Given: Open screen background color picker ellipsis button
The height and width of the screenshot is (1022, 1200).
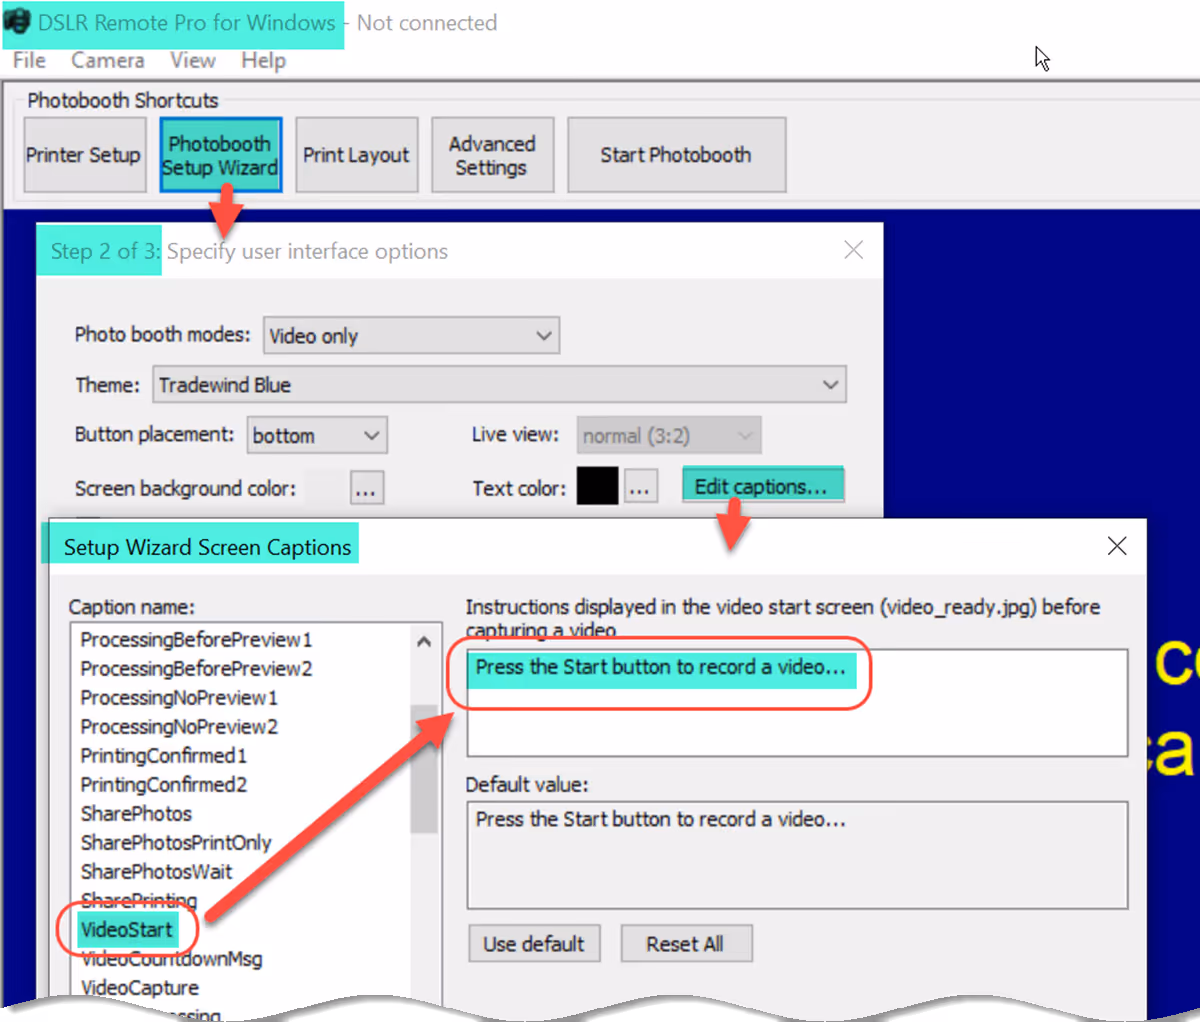Looking at the screenshot, I should pos(367,489).
